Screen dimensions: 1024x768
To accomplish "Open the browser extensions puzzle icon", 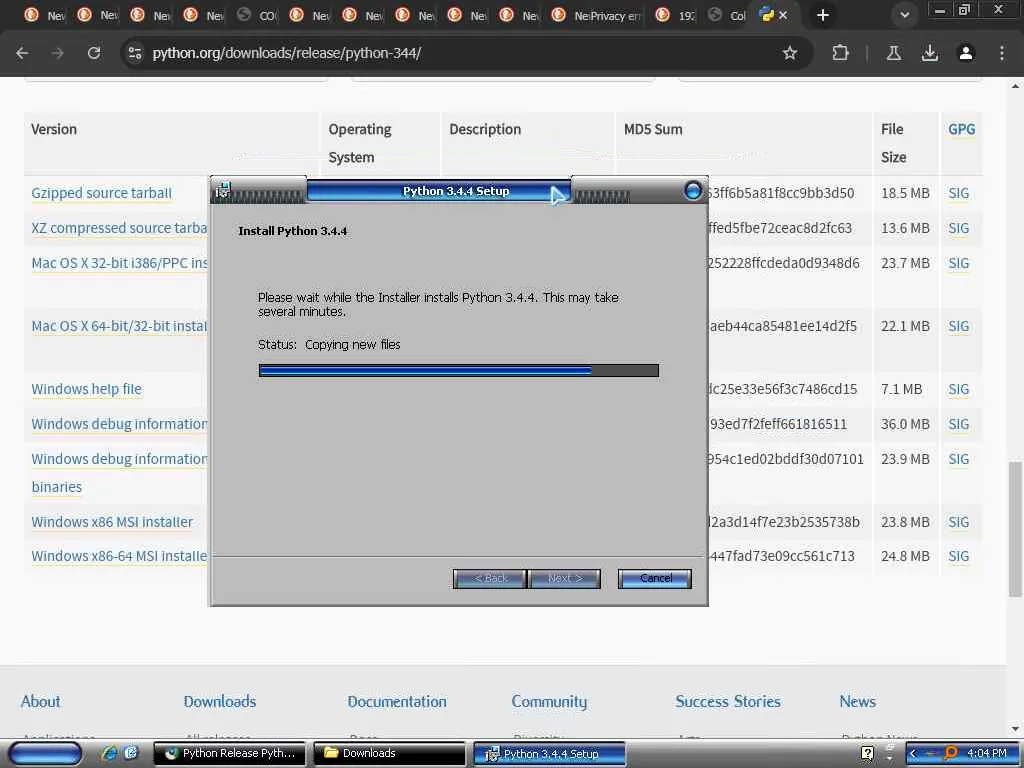I will click(840, 53).
